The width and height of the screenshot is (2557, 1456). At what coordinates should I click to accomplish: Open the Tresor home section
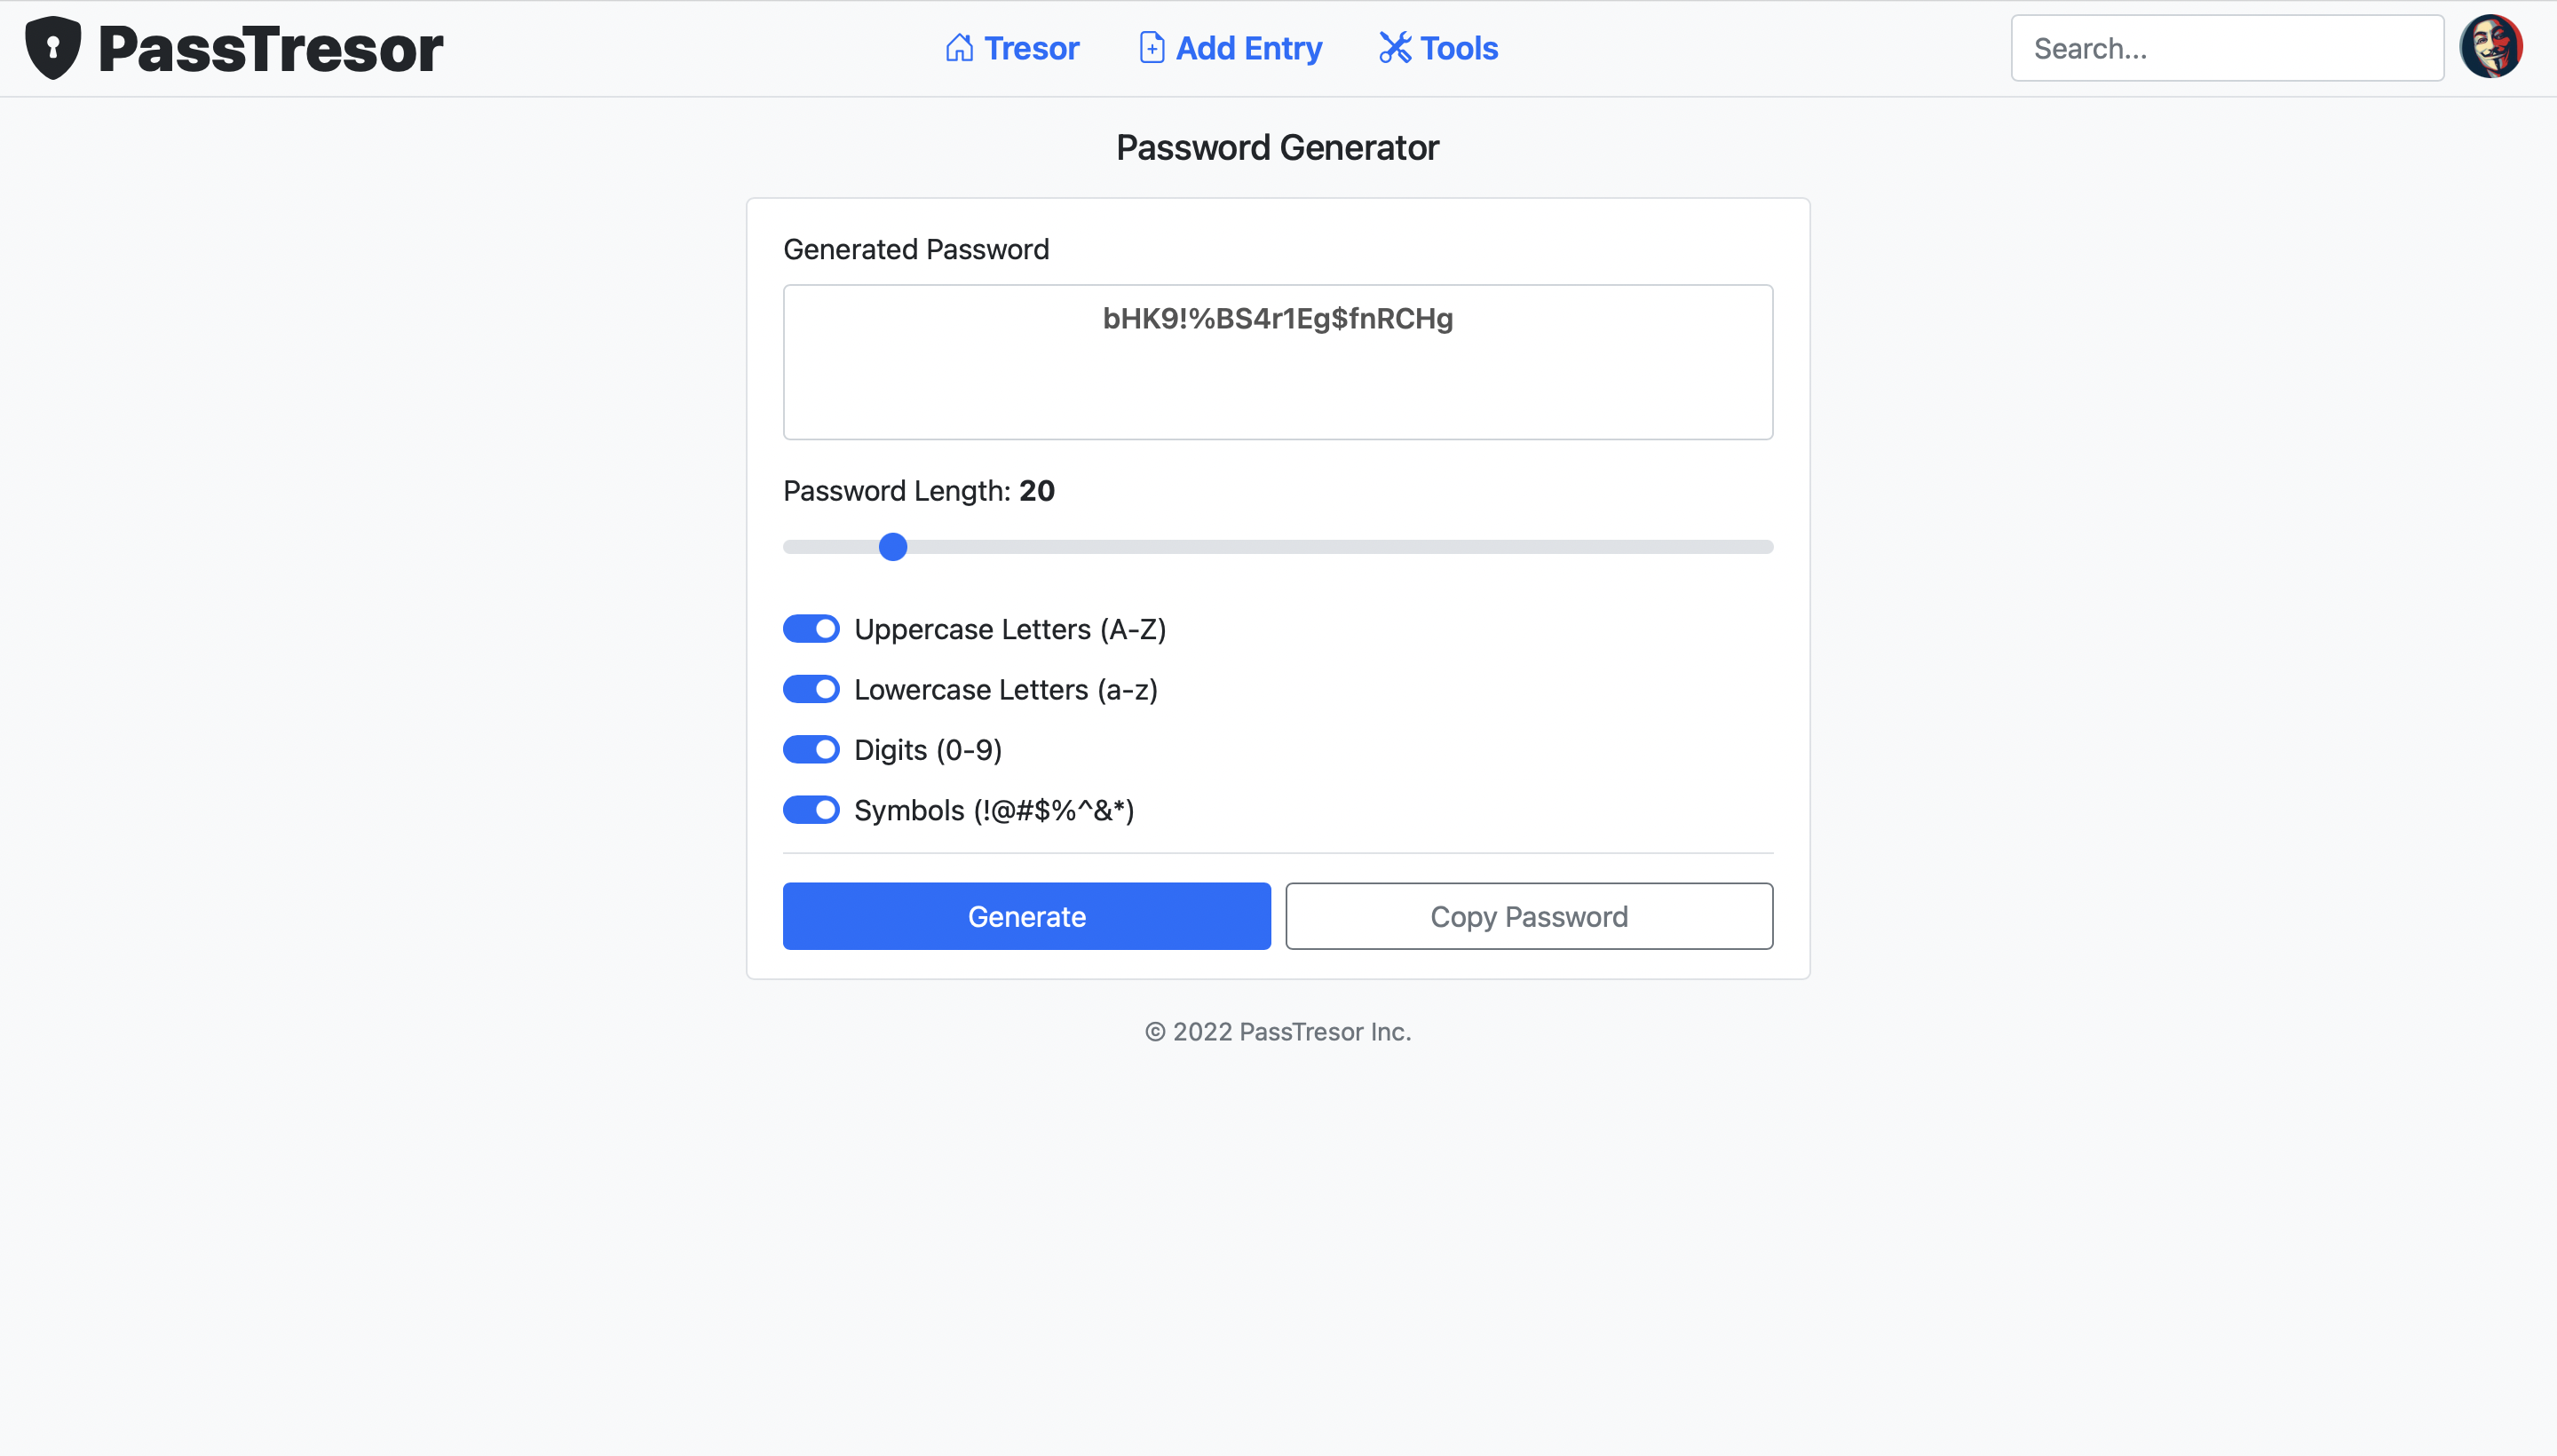[x=1011, y=47]
